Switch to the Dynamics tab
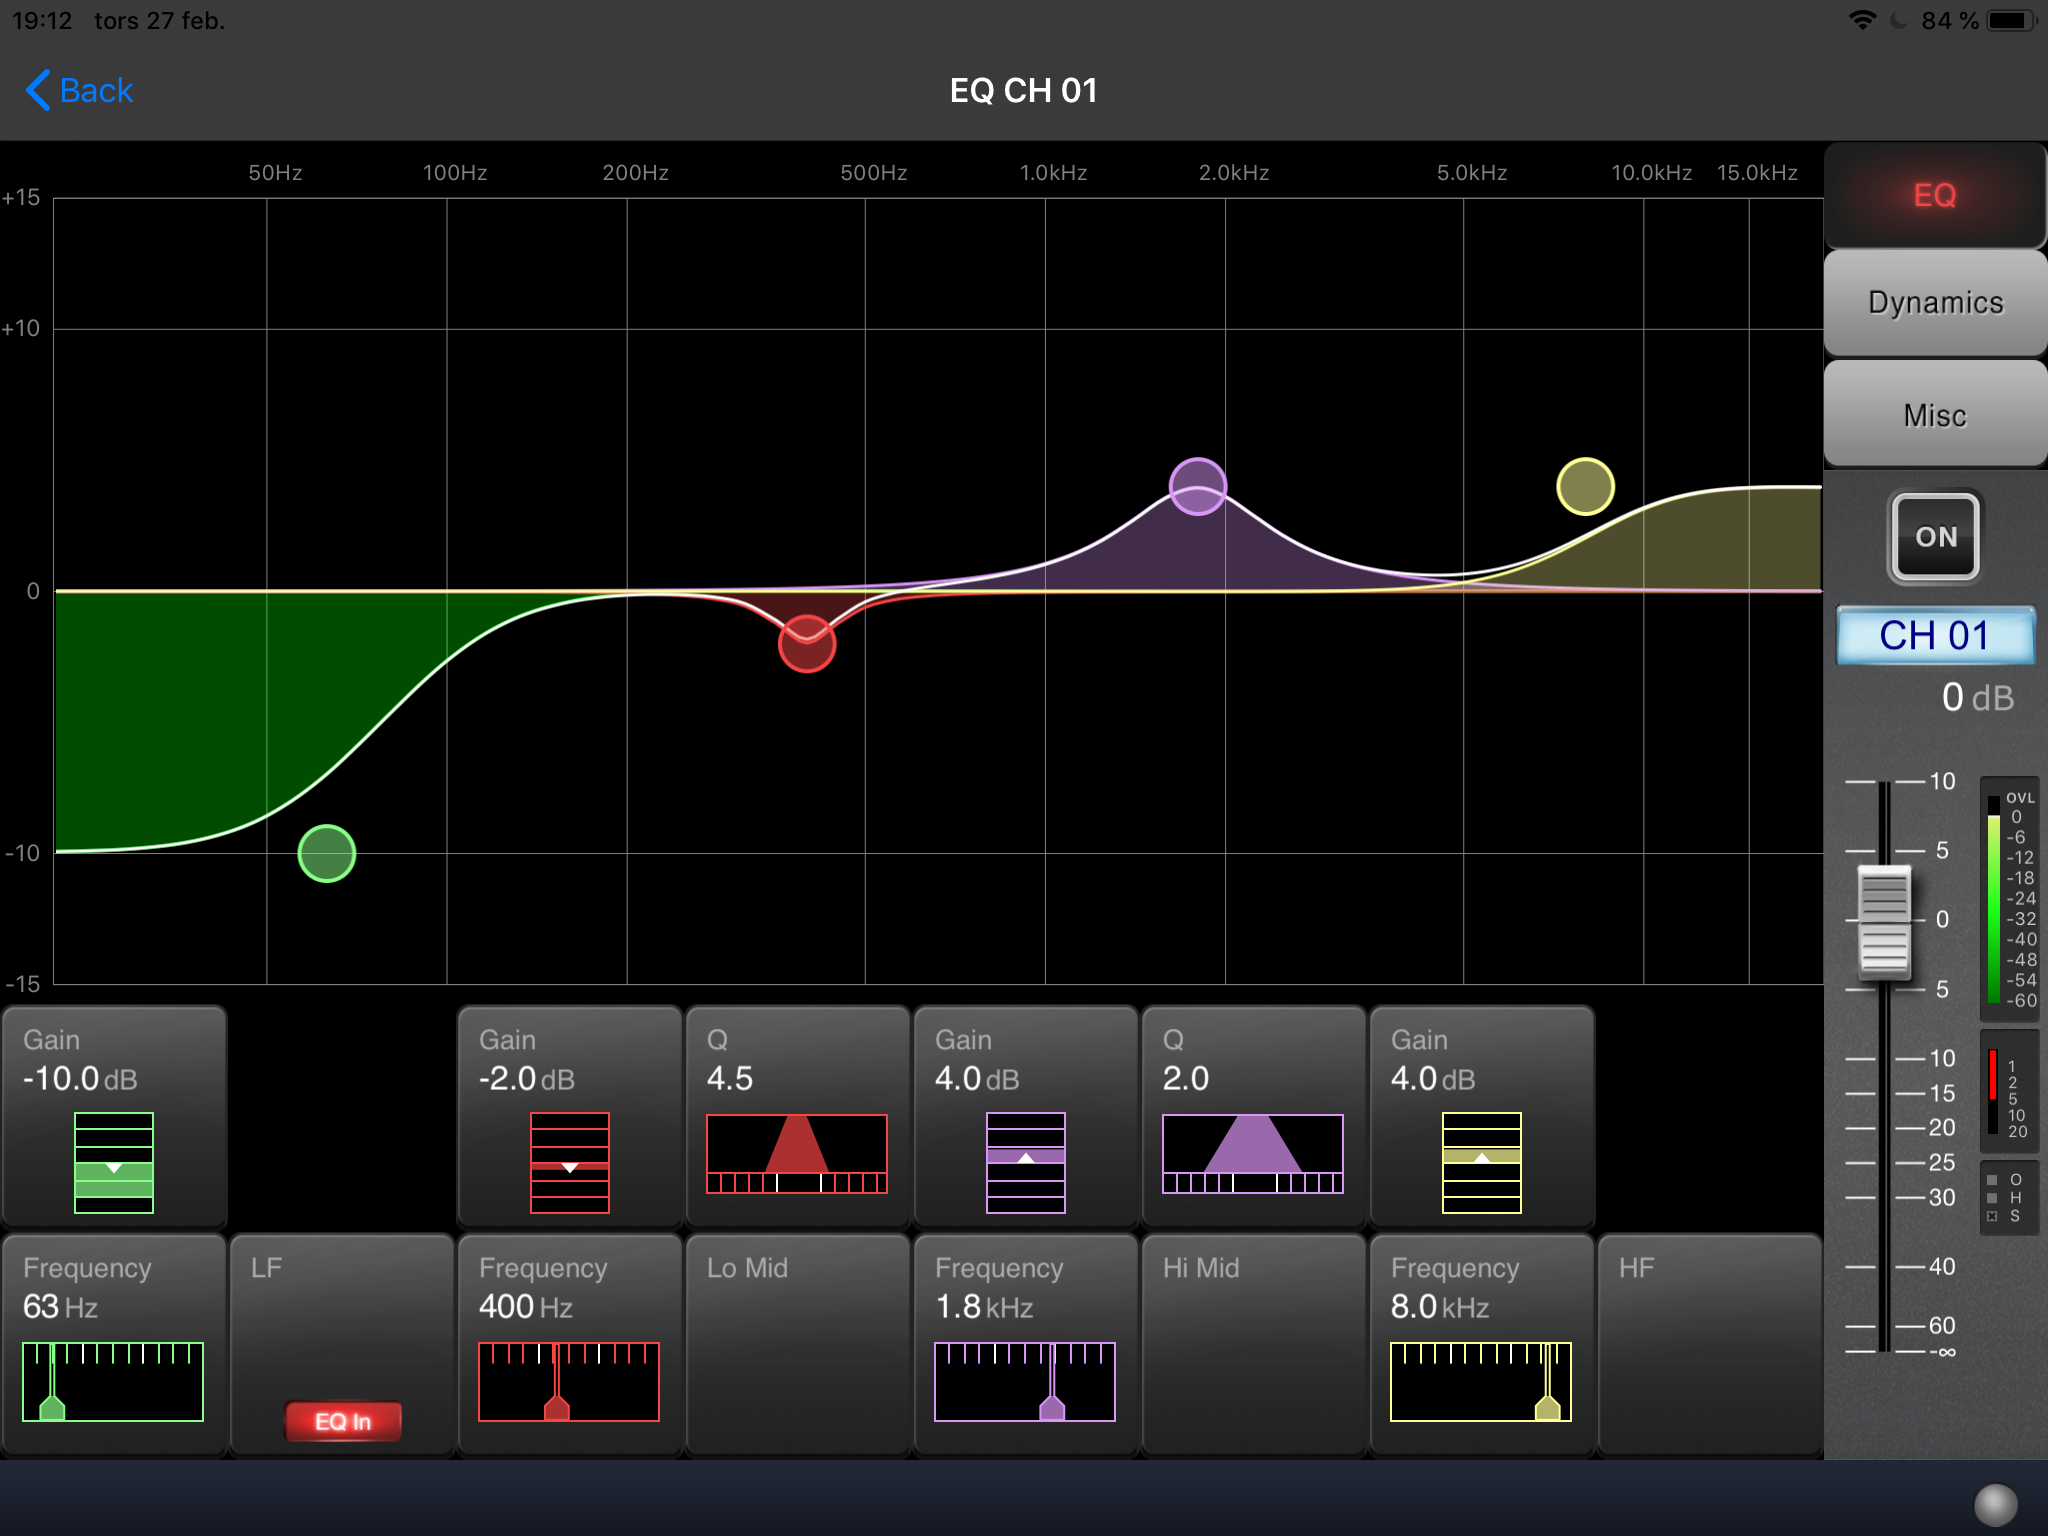This screenshot has width=2048, height=1536. pos(1935,302)
